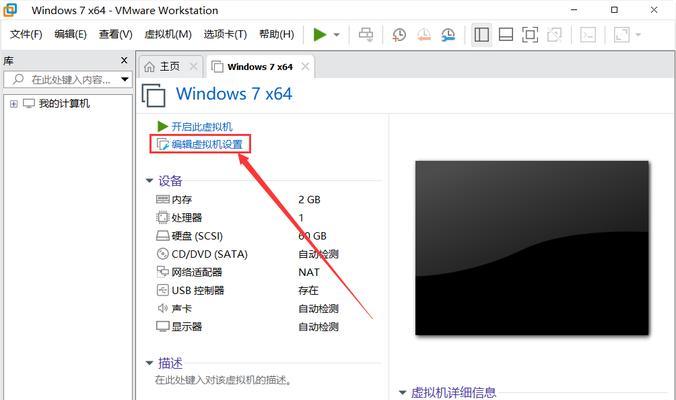Take a snapshot with the clock-plus icon
676x400 pixels.
point(399,34)
